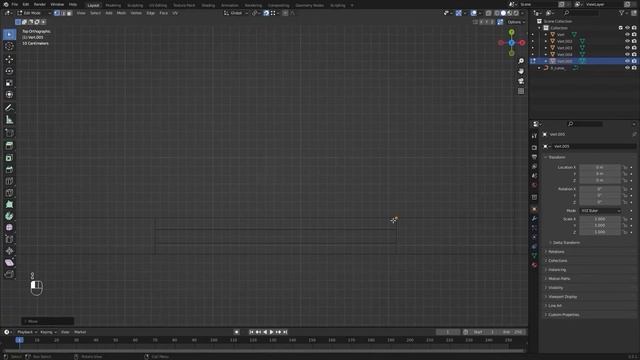Viewport: 640px width, 360px height.
Task: Select the Inset Faces tool
Action: 9,158
